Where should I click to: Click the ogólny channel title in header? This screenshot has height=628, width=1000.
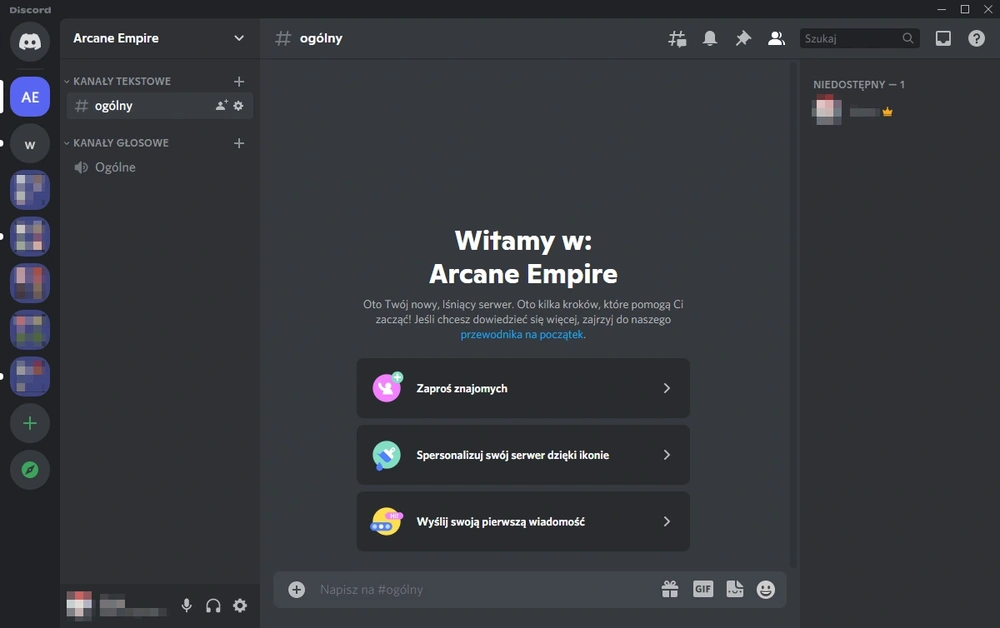click(x=321, y=38)
